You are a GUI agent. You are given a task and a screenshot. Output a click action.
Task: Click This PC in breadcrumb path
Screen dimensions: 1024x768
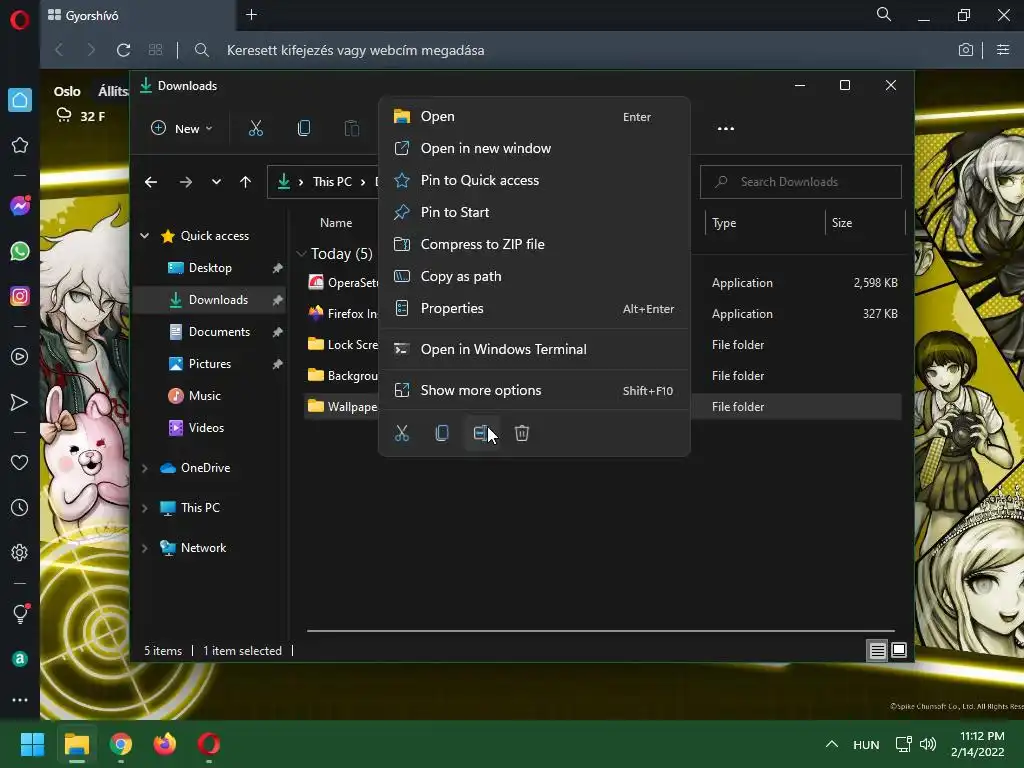click(332, 182)
